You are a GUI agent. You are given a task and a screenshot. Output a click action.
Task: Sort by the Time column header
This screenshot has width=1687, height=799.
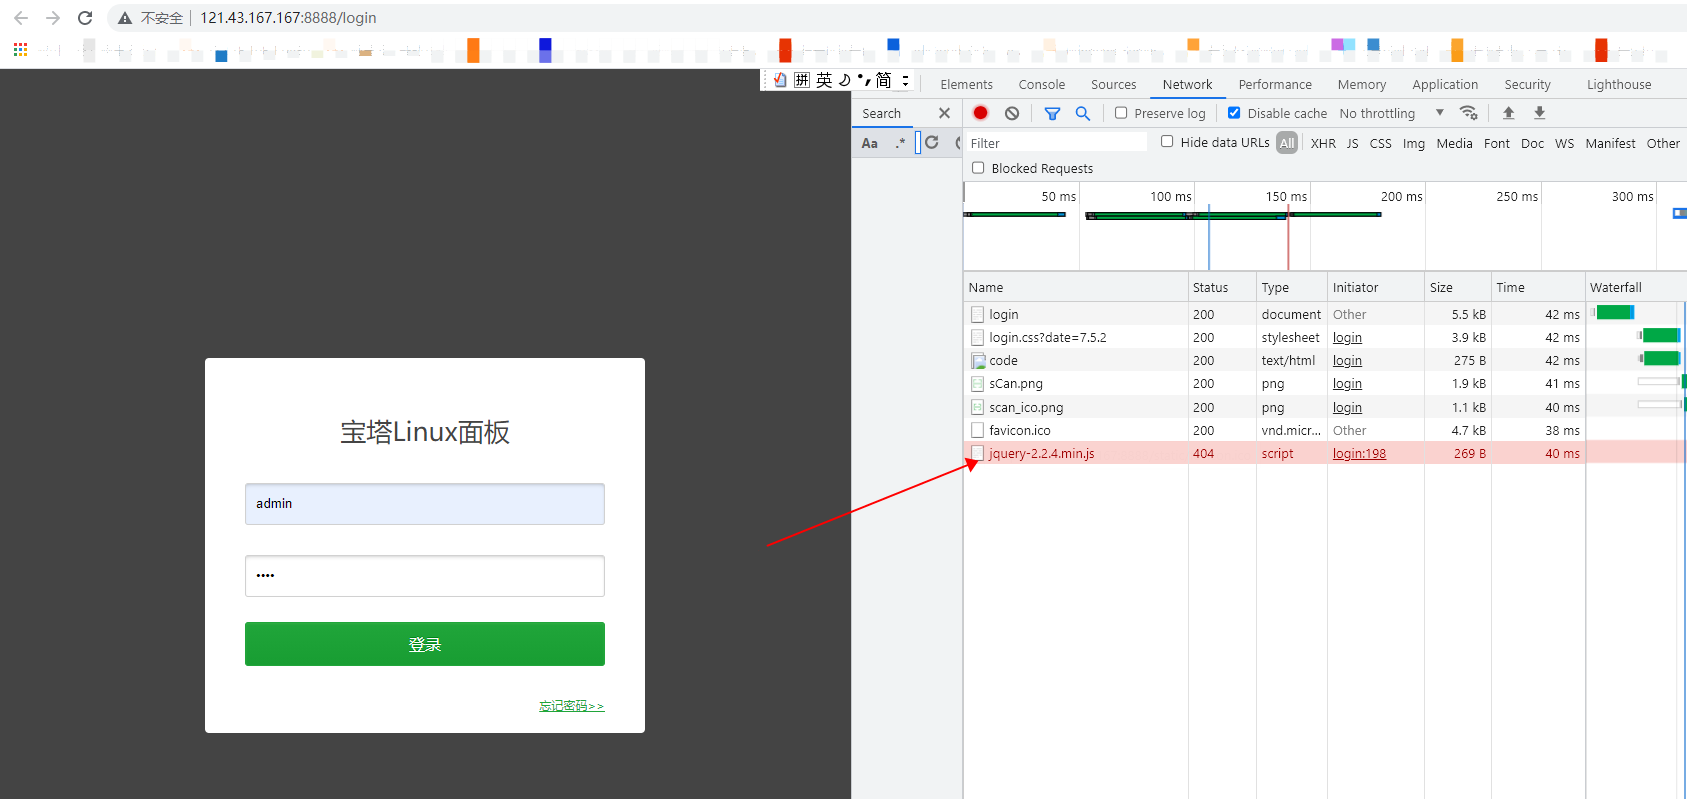click(x=1537, y=287)
